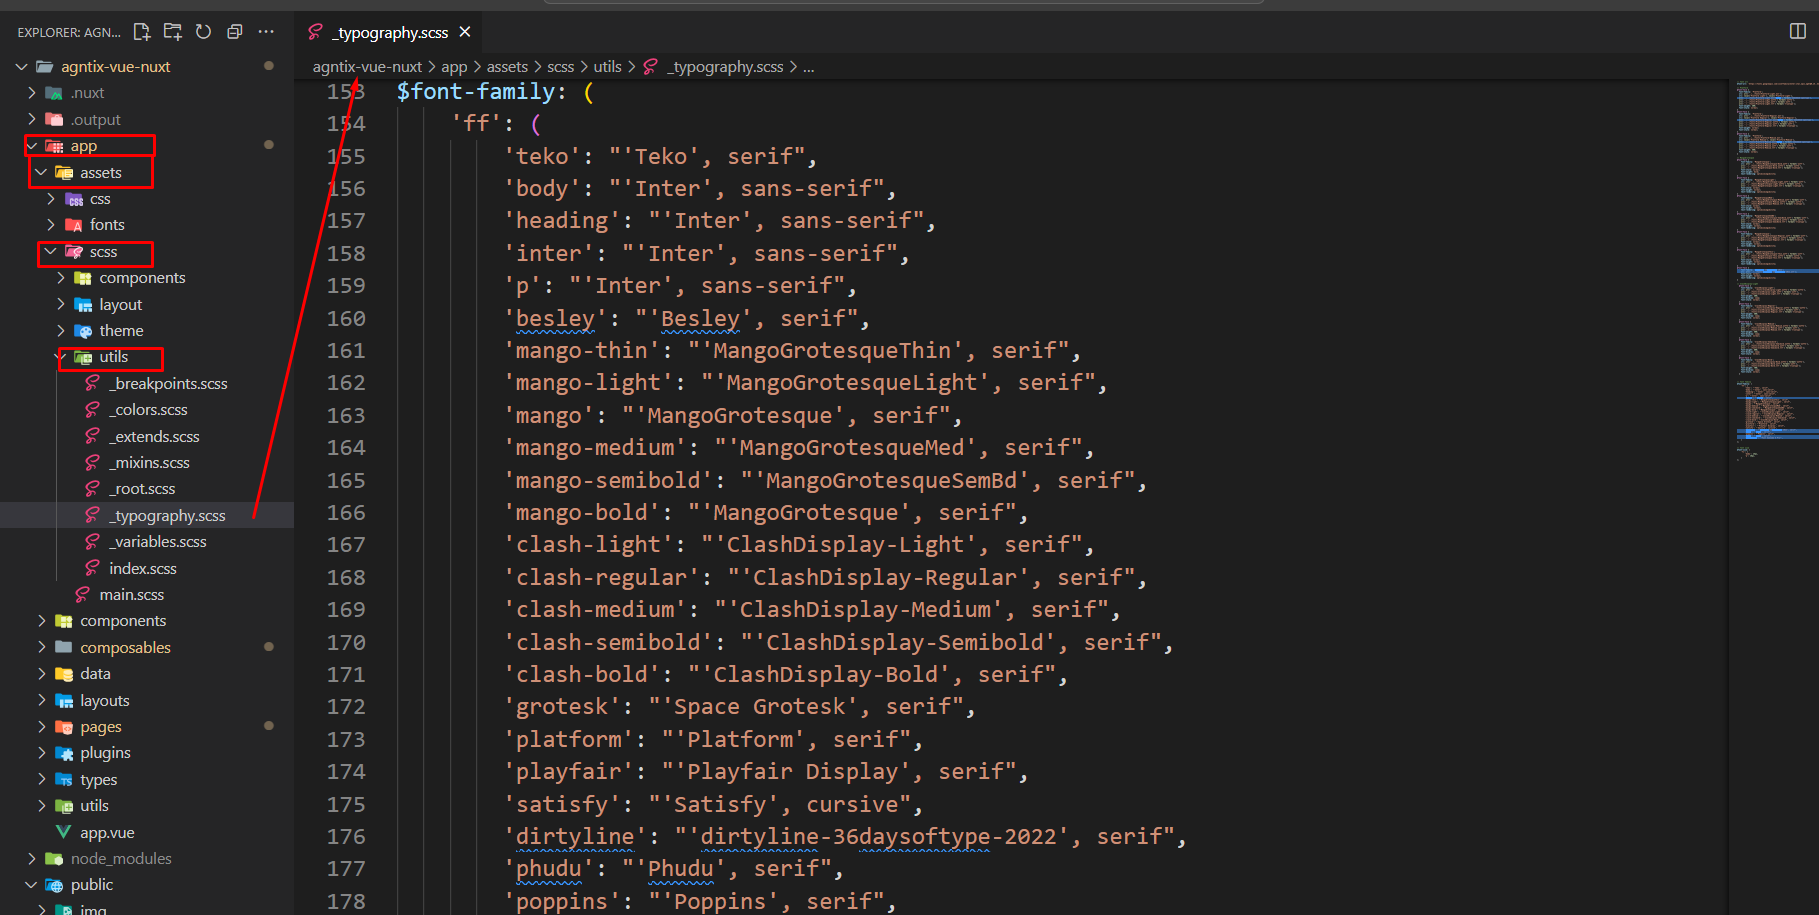Open Explorer more actions ellipsis menu

click(x=266, y=32)
